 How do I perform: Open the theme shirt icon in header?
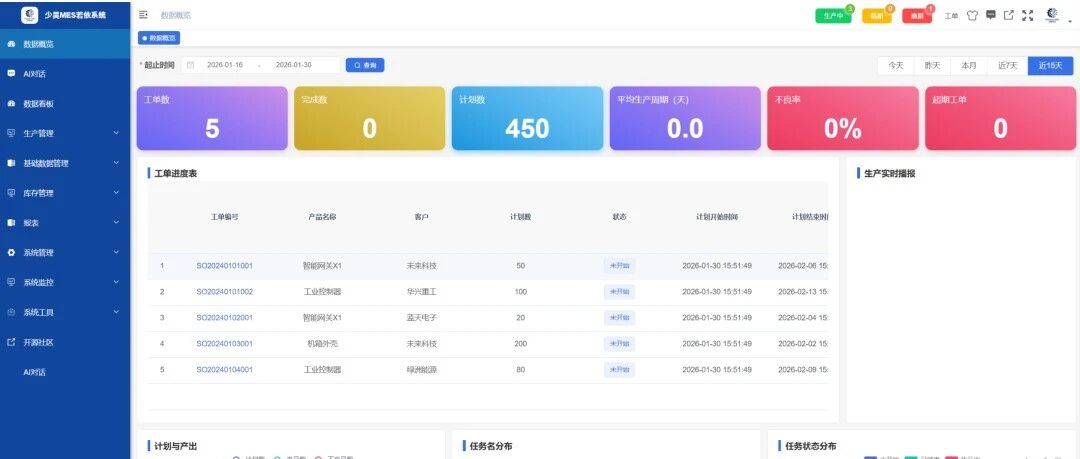pyautogui.click(x=972, y=15)
